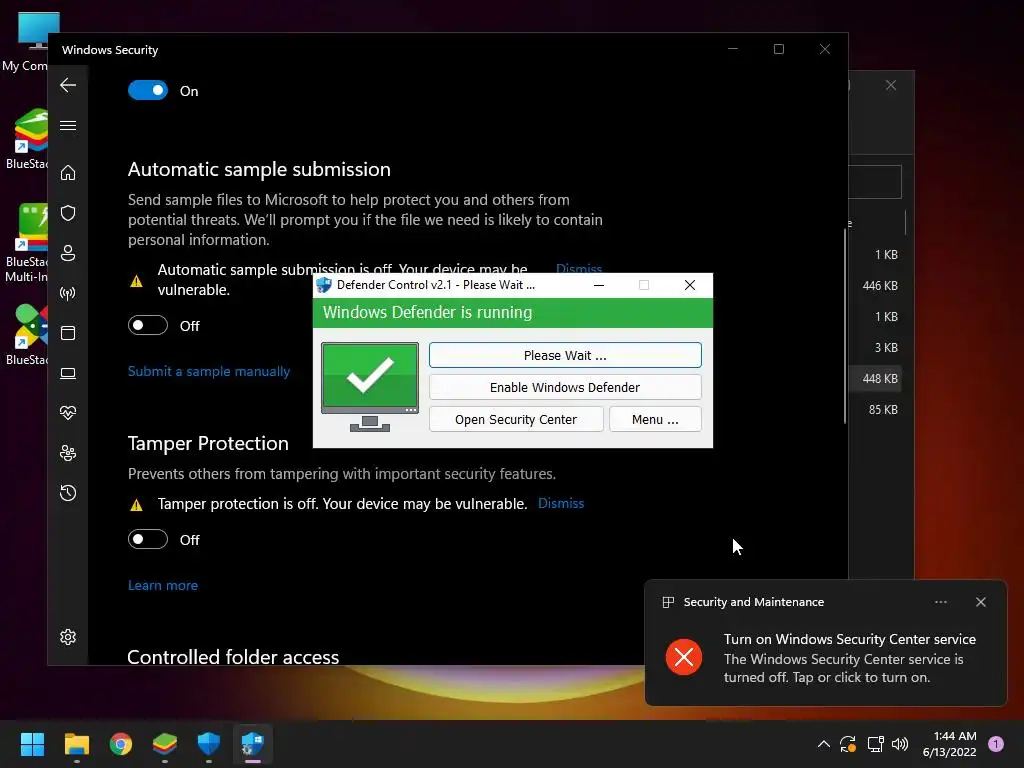Screen dimensions: 1024x768
Task: Close the Security and Maintenance notification
Action: tap(980, 602)
